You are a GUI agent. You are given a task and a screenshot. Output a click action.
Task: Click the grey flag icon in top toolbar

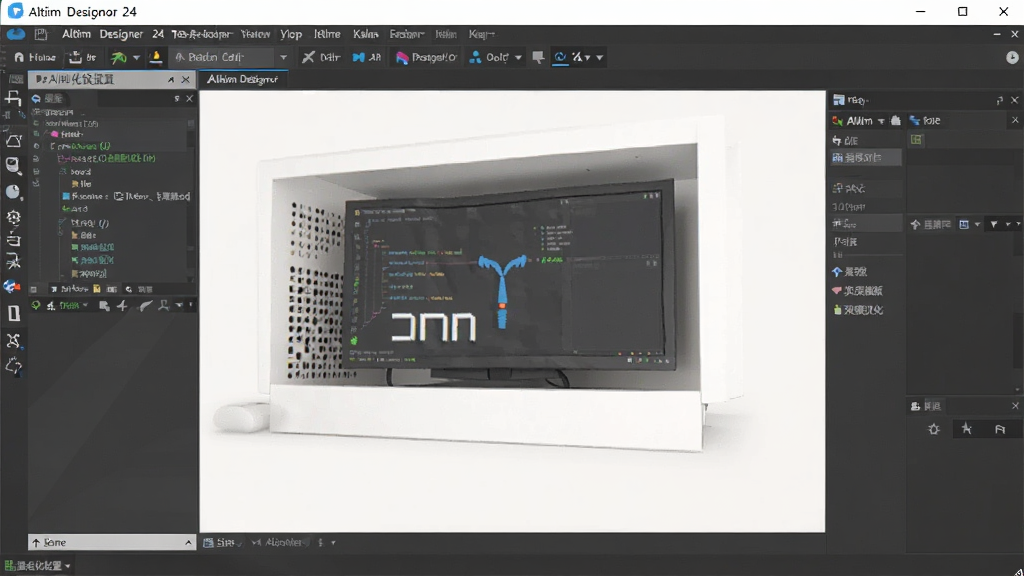tap(538, 57)
